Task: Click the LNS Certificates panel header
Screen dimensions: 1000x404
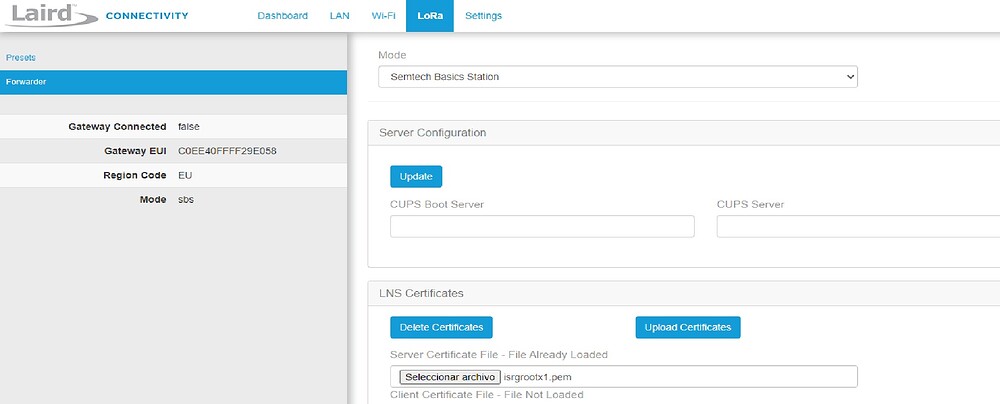Action: click(x=421, y=293)
